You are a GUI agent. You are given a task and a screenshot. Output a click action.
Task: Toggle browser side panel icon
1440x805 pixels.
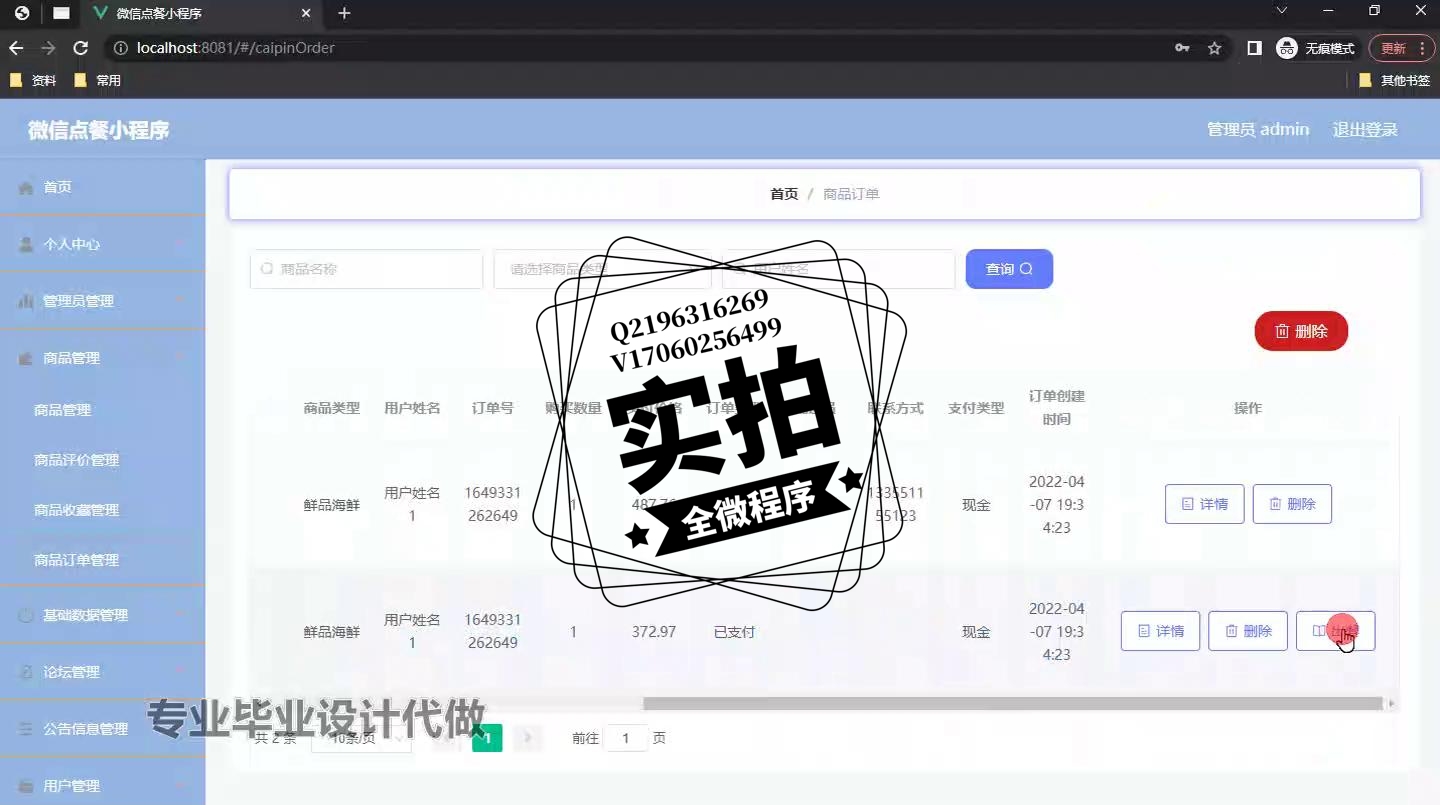click(x=1254, y=48)
